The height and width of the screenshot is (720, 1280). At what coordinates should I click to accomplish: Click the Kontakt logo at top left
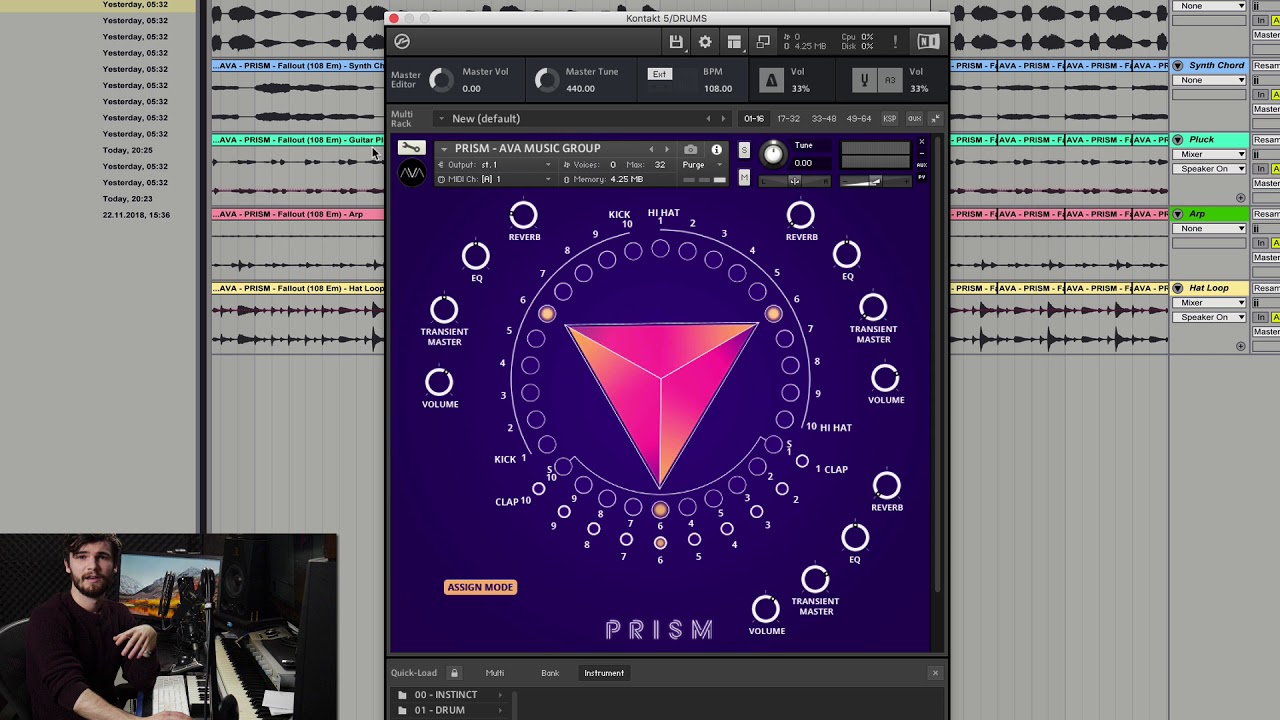click(x=402, y=42)
